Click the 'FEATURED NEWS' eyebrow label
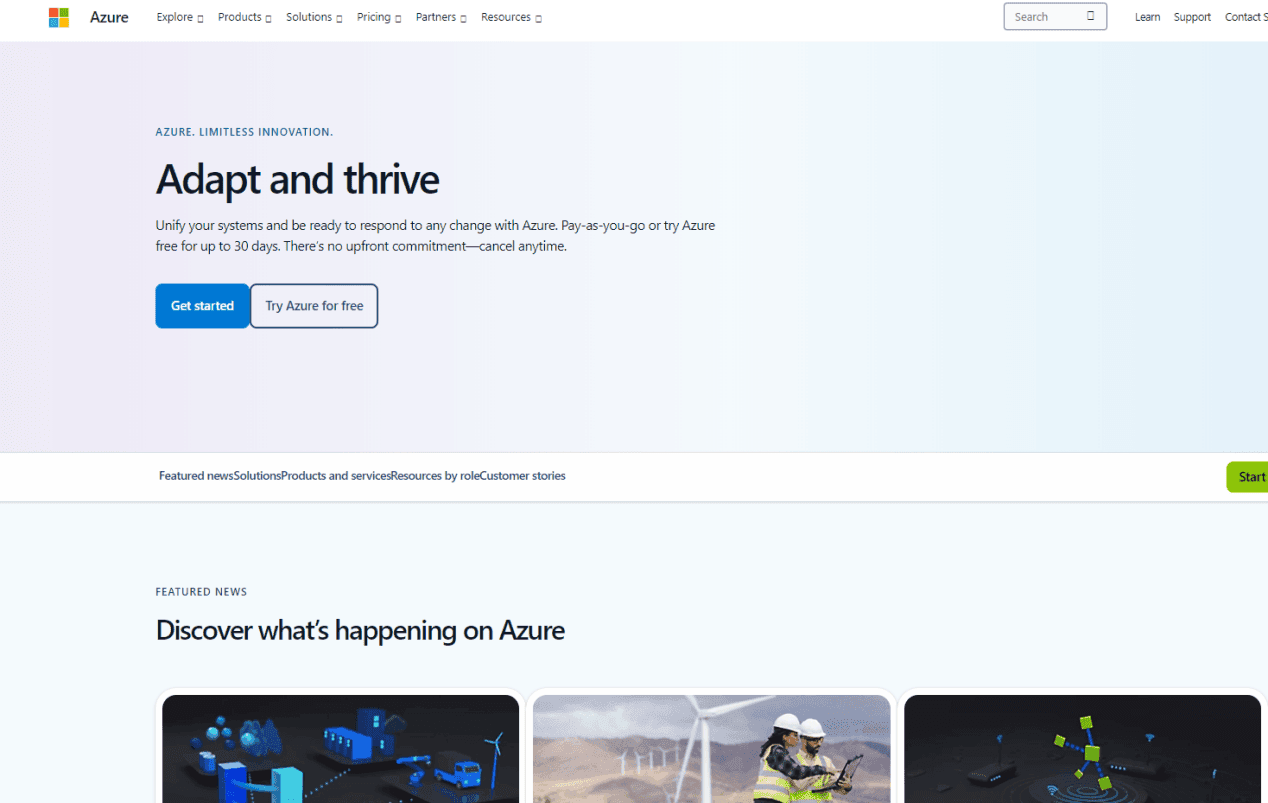 (x=201, y=592)
